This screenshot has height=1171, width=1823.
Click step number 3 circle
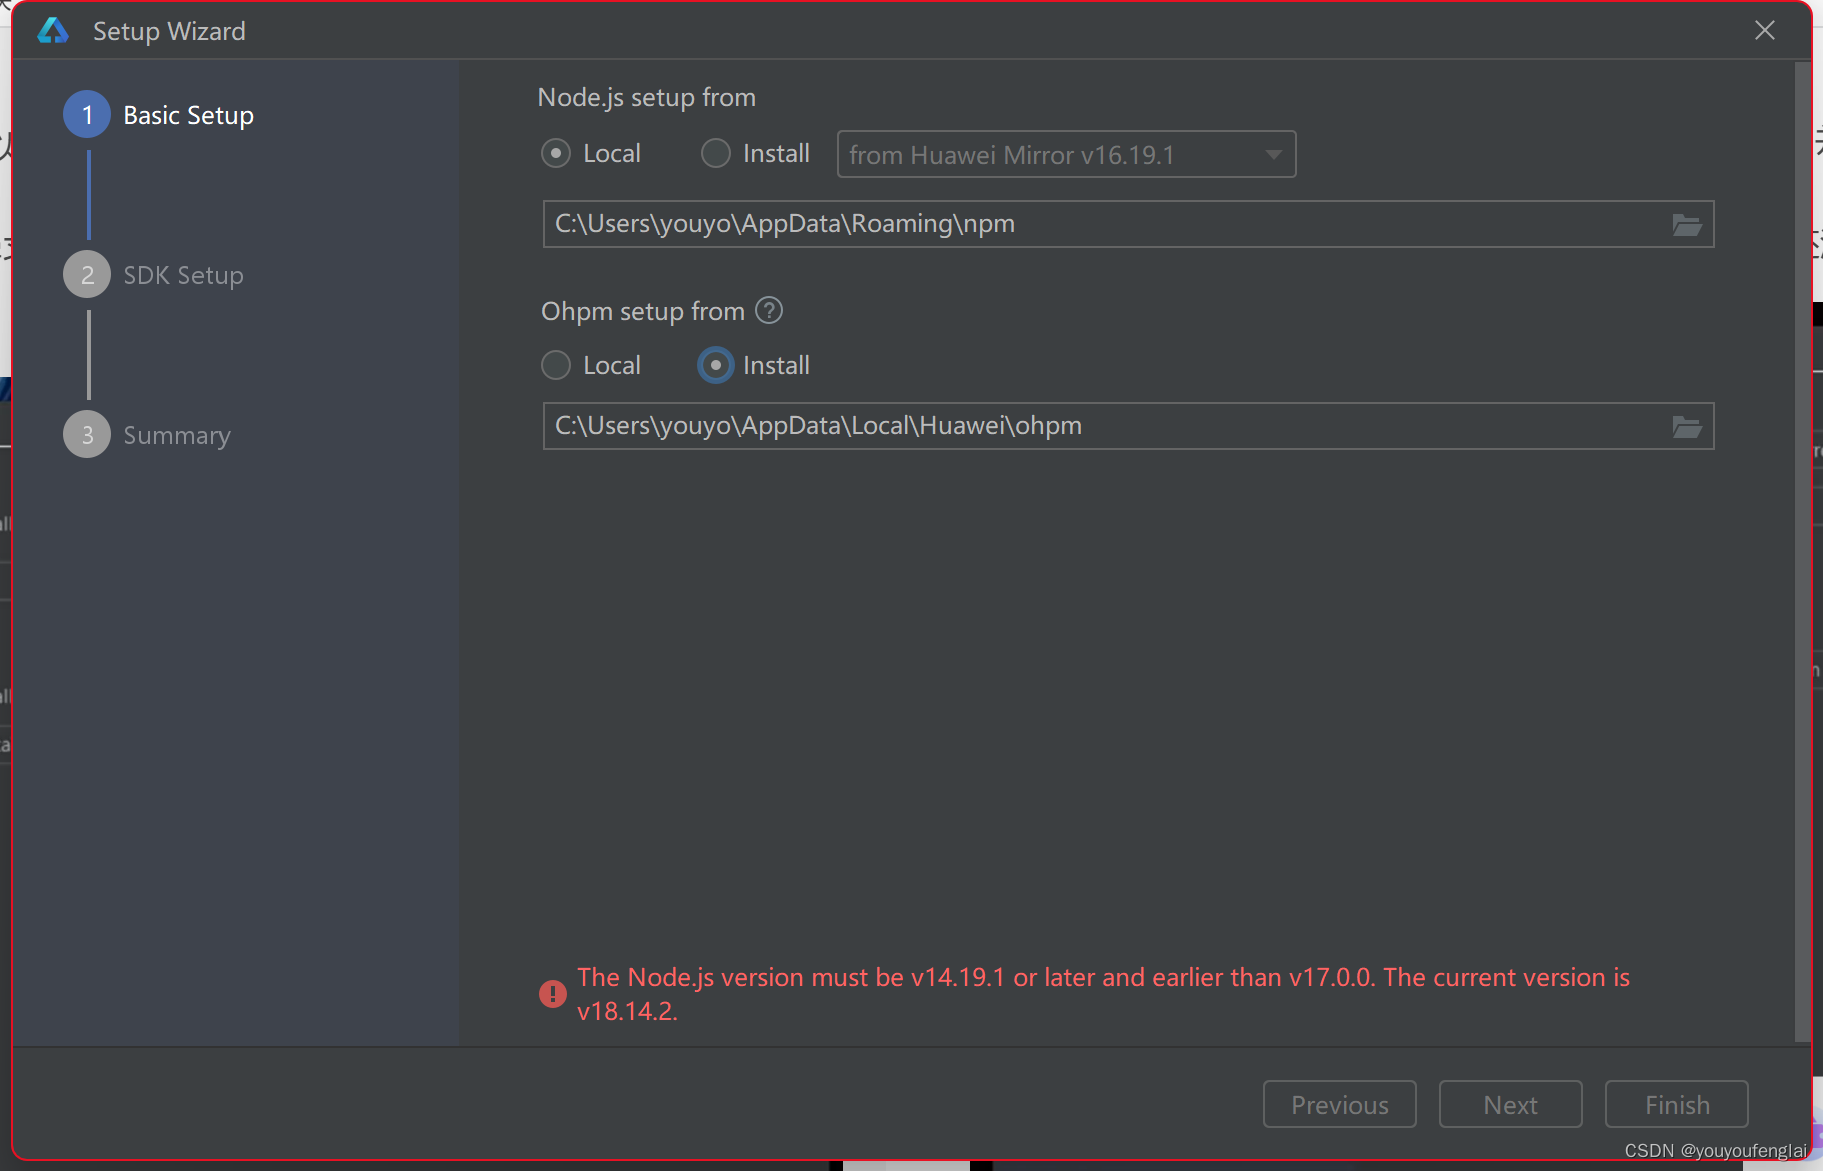click(x=87, y=435)
